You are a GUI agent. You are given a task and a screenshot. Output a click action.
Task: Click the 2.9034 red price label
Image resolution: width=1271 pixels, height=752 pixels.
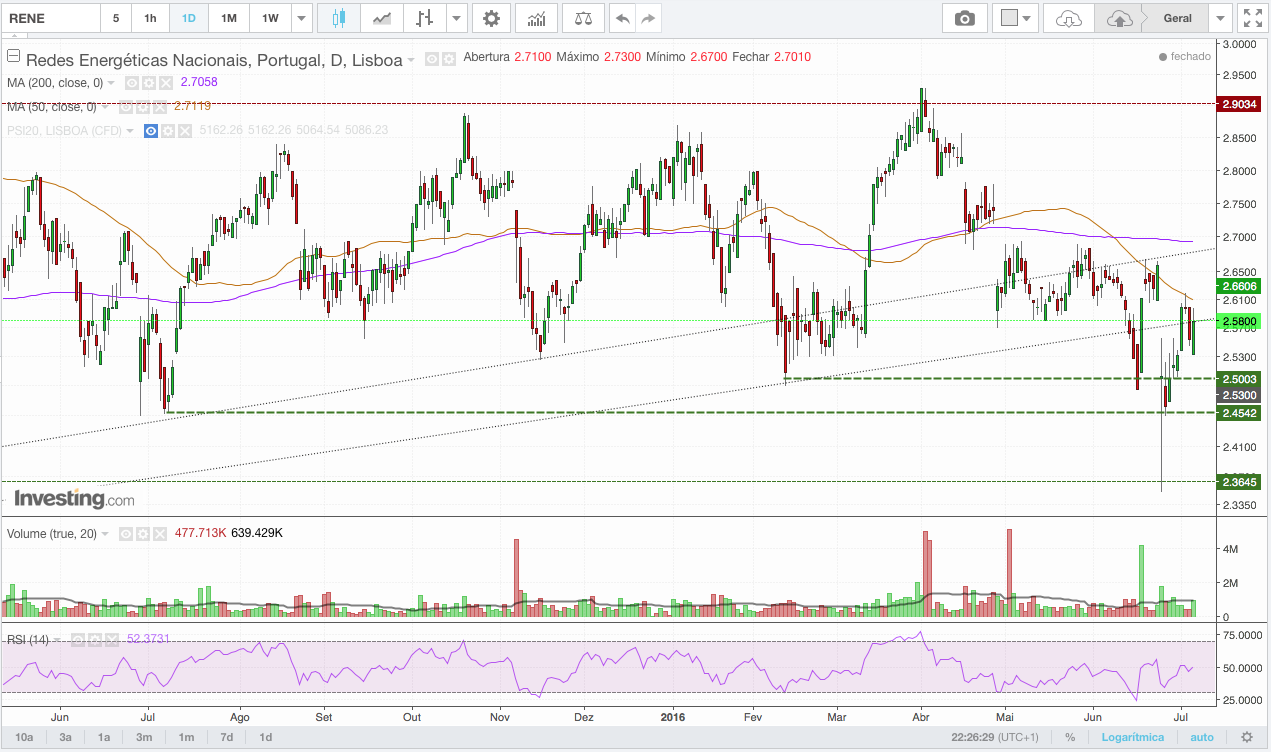click(1239, 103)
